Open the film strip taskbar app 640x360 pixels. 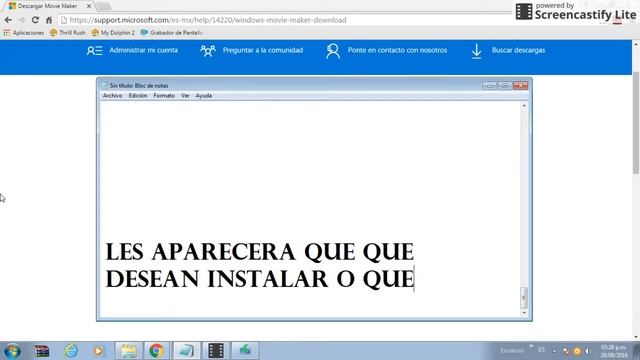click(216, 351)
